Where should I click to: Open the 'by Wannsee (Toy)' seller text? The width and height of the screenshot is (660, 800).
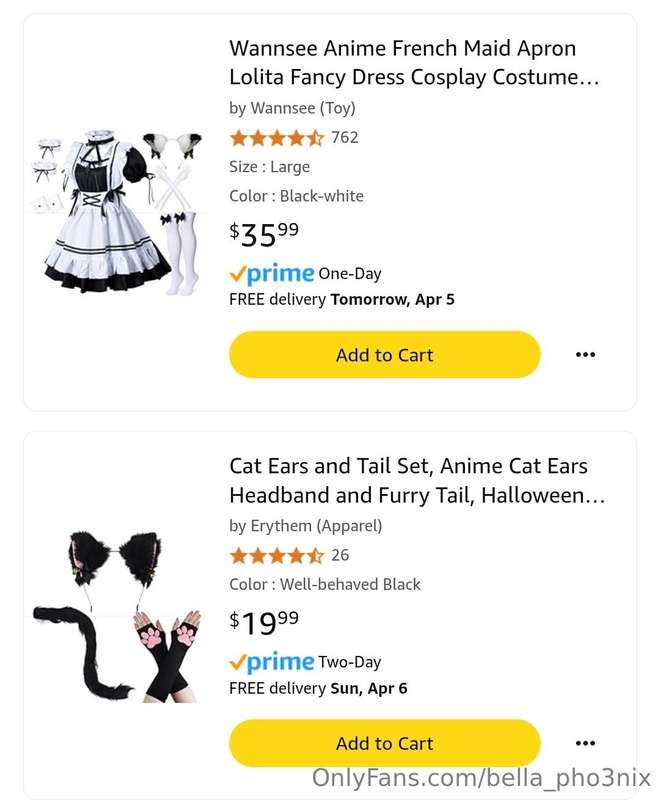tap(292, 108)
